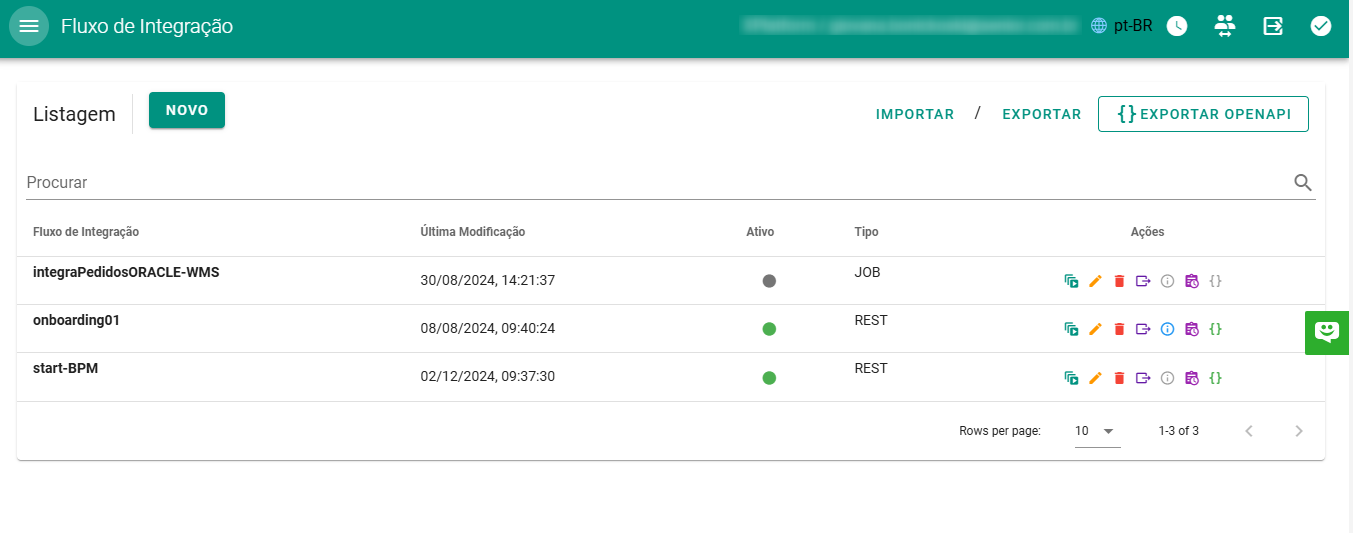Select start-BPM flow name

pos(65,368)
